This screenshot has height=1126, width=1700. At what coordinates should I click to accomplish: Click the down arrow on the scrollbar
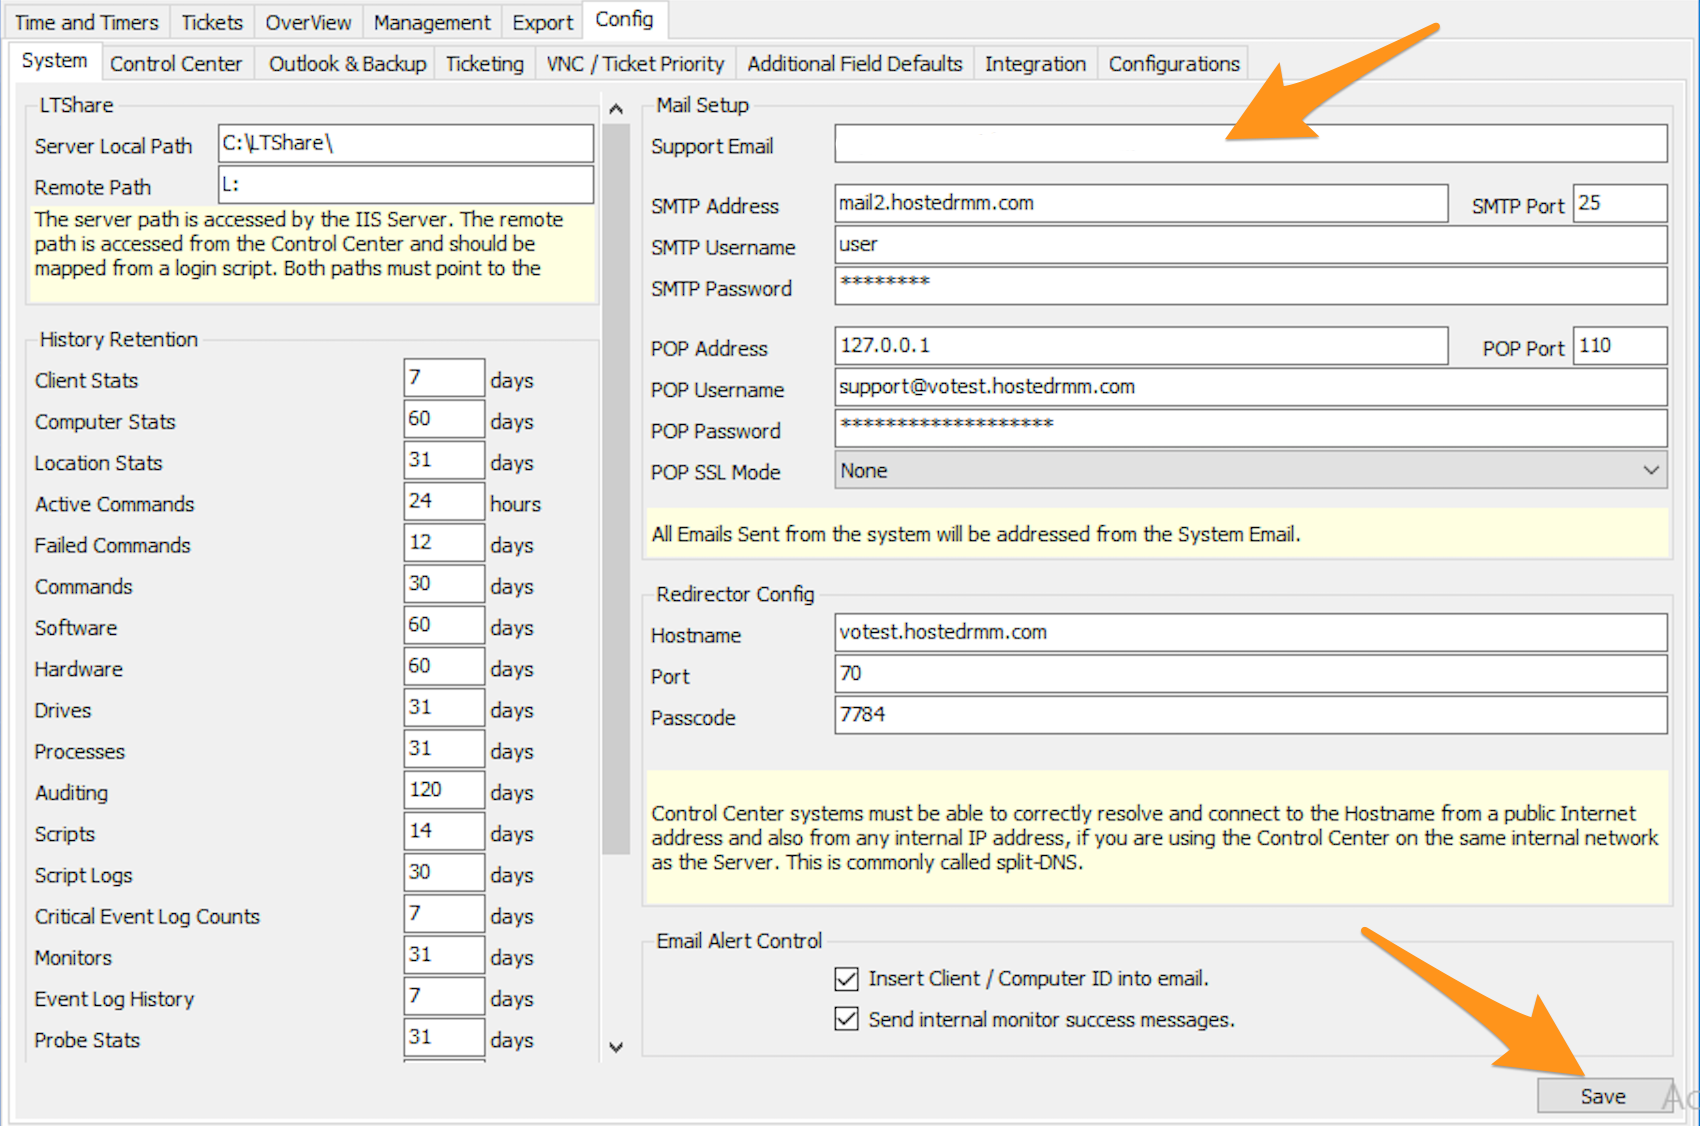(x=617, y=1048)
